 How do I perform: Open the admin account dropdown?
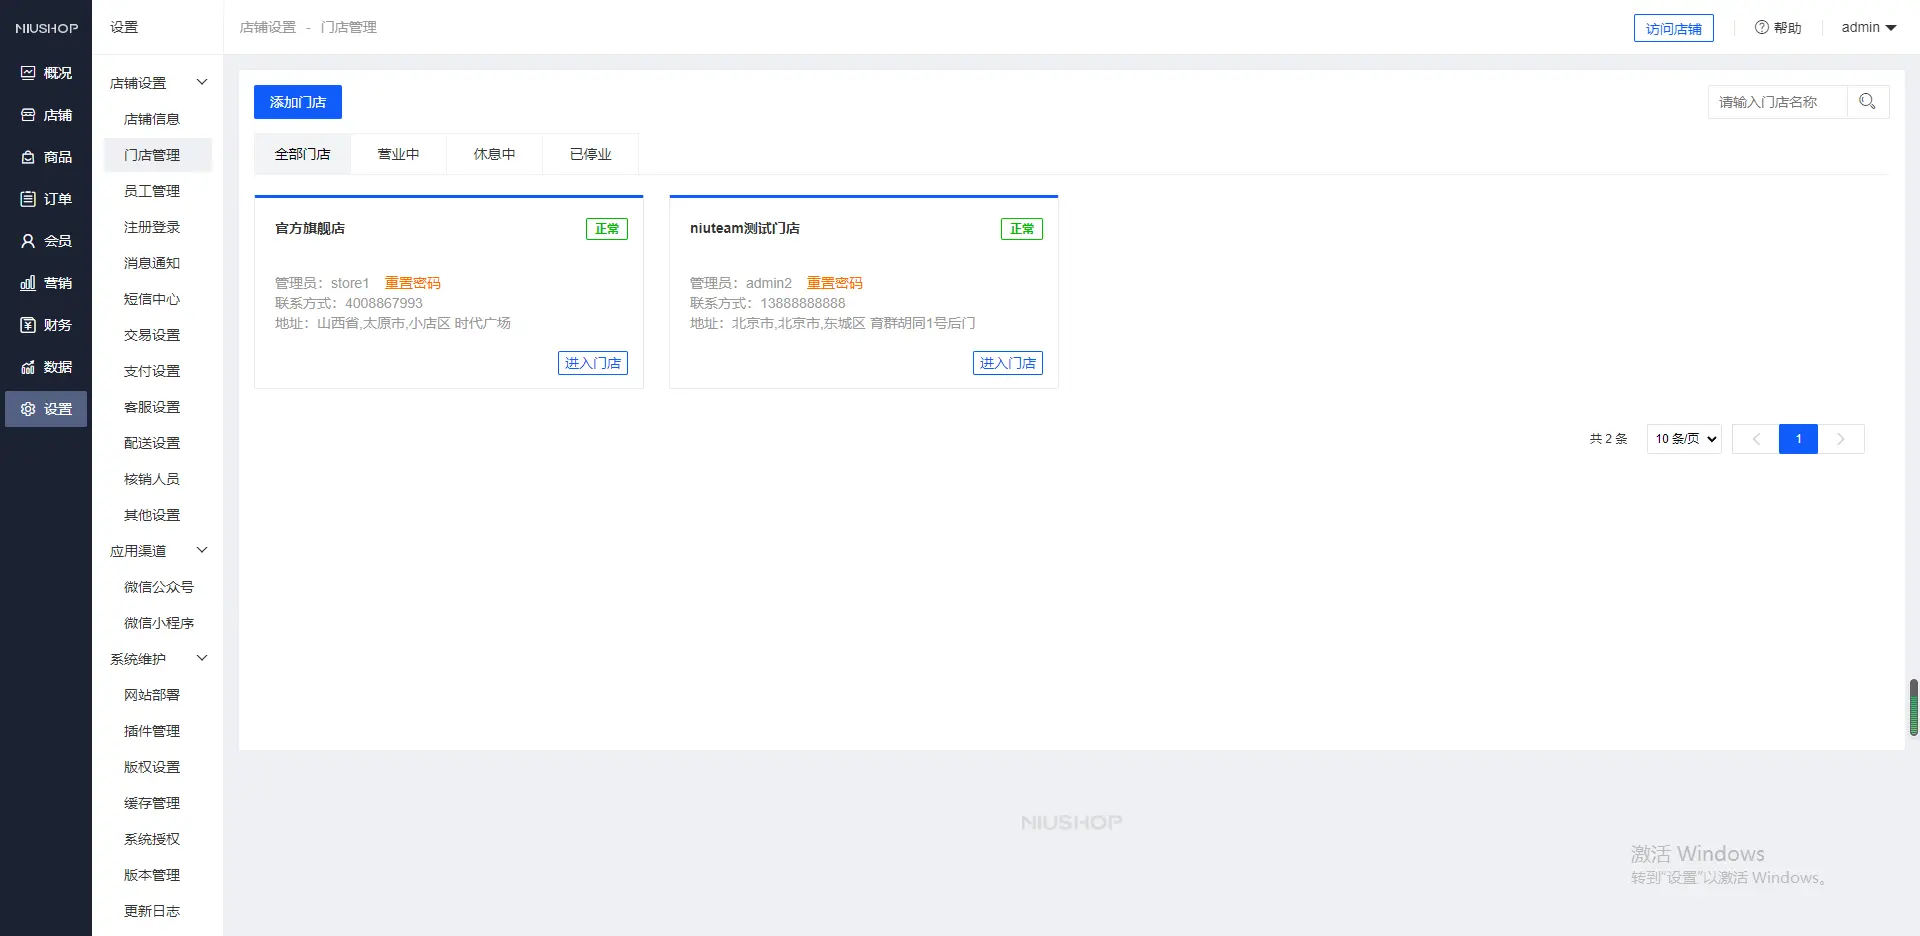(x=1868, y=28)
